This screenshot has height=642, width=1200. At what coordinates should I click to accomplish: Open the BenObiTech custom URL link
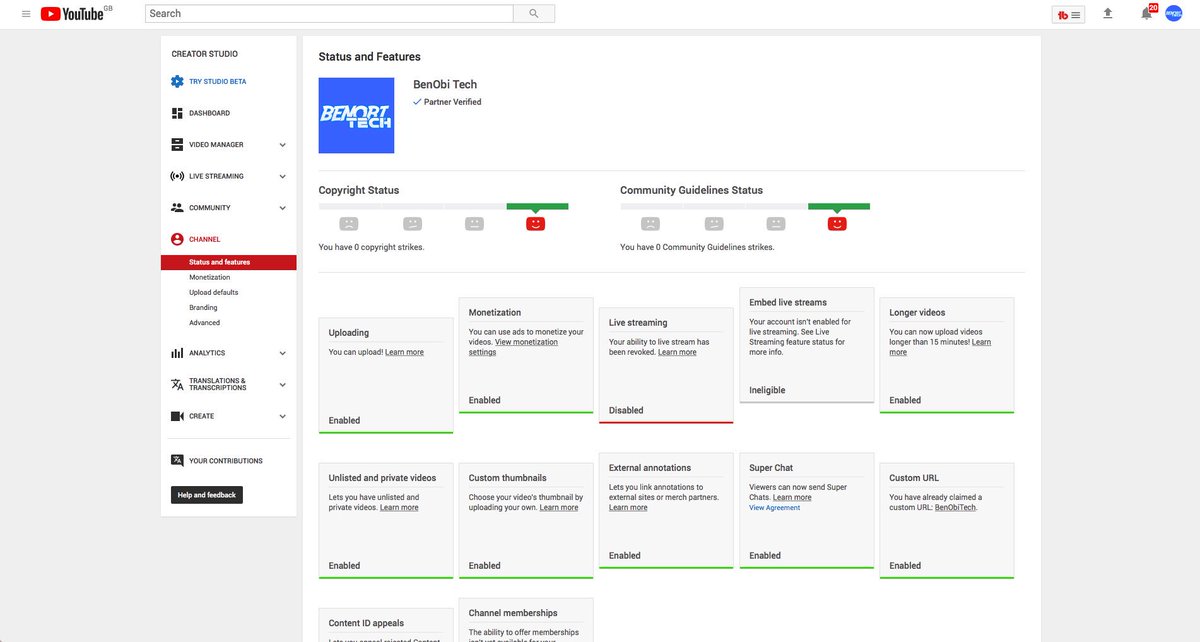(955, 507)
